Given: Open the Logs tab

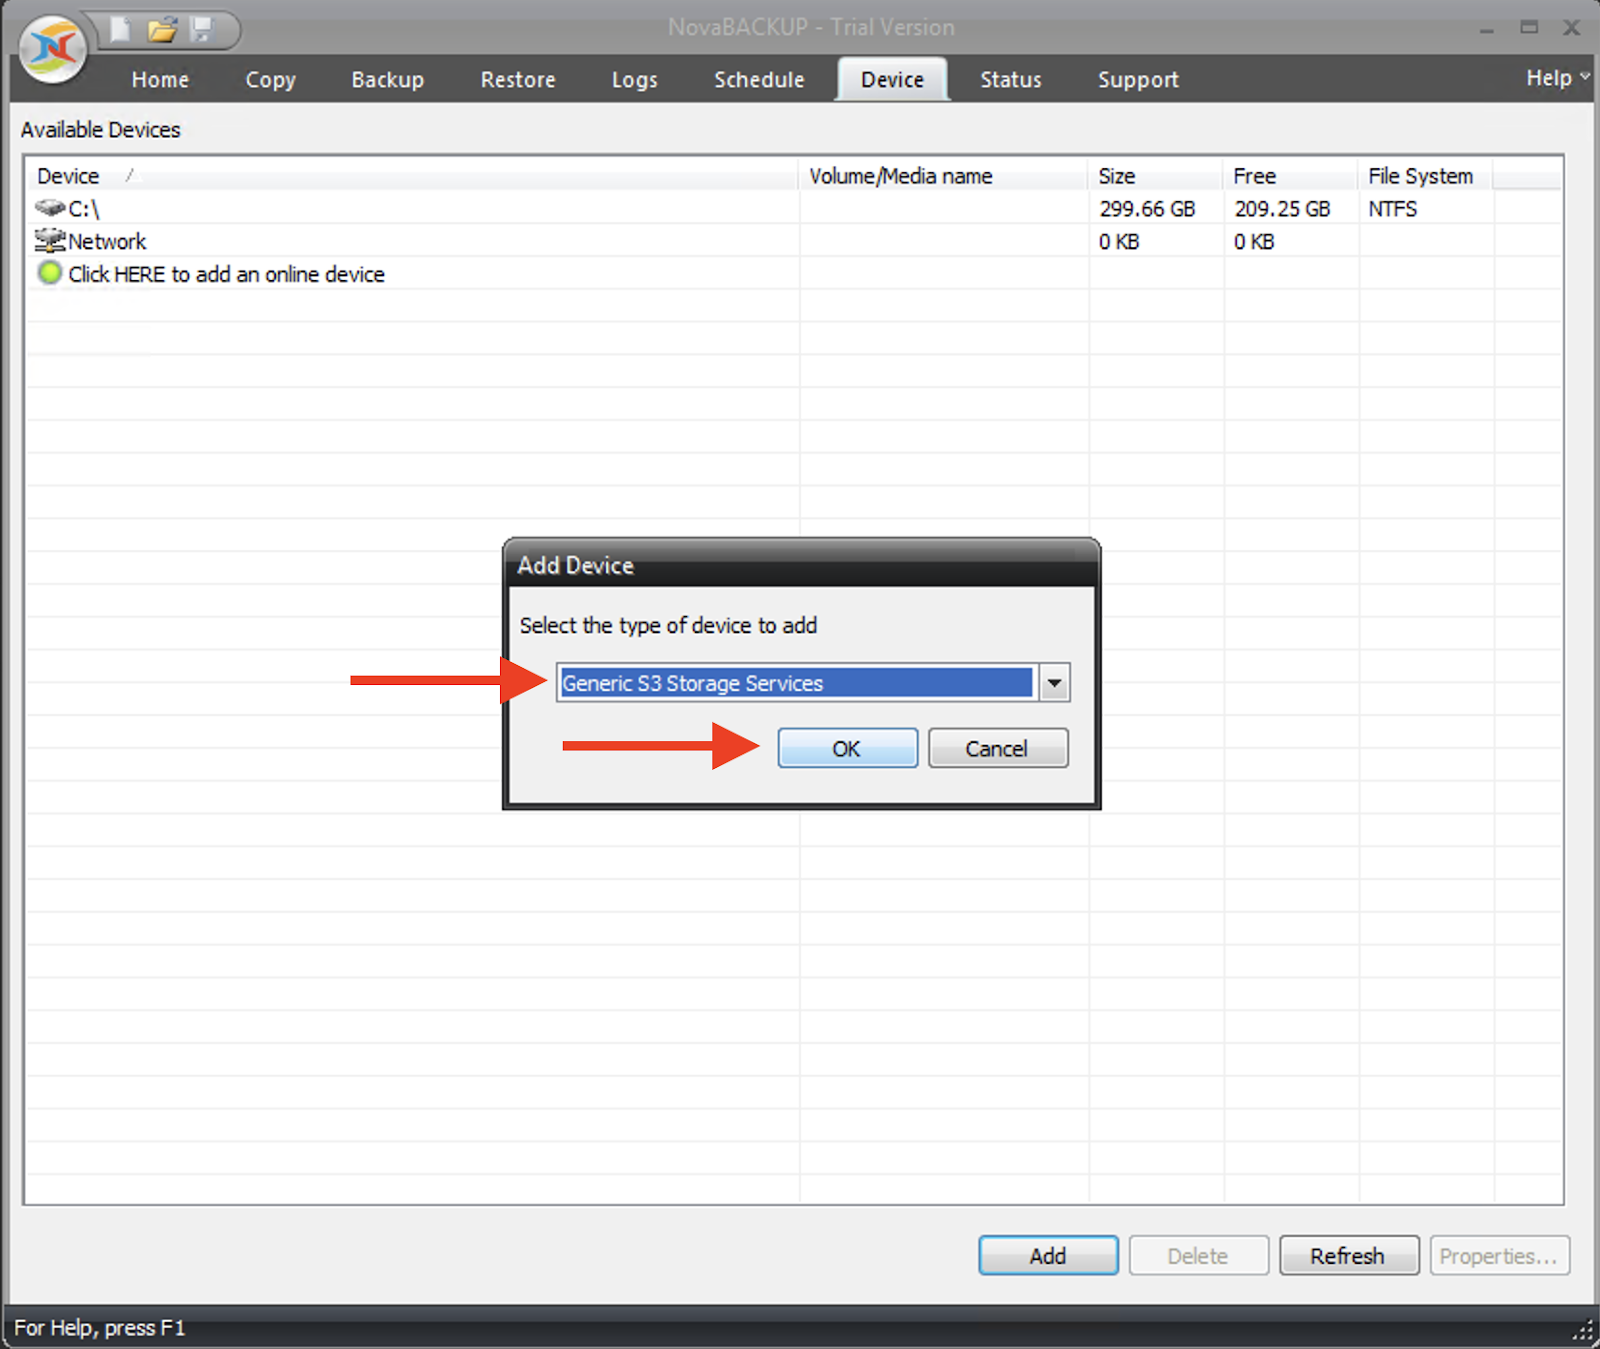Looking at the screenshot, I should click(x=635, y=80).
